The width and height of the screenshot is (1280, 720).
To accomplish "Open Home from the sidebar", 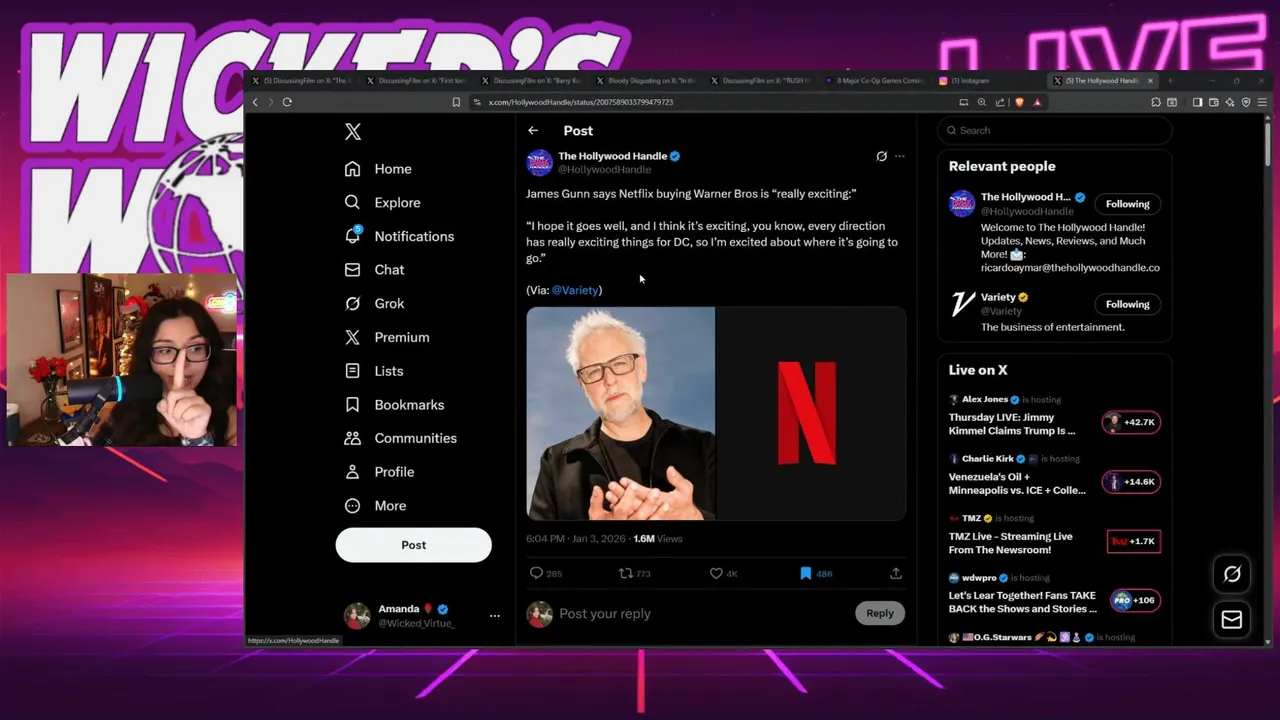I will click(378, 169).
